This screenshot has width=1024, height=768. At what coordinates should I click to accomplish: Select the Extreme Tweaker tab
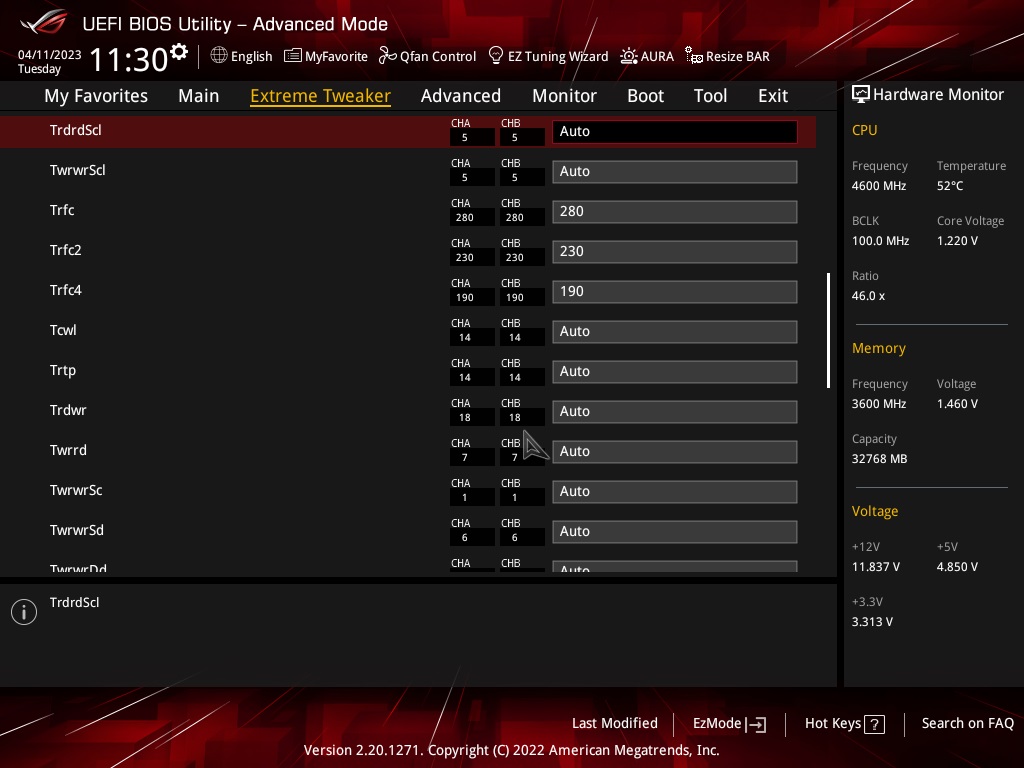coord(320,96)
